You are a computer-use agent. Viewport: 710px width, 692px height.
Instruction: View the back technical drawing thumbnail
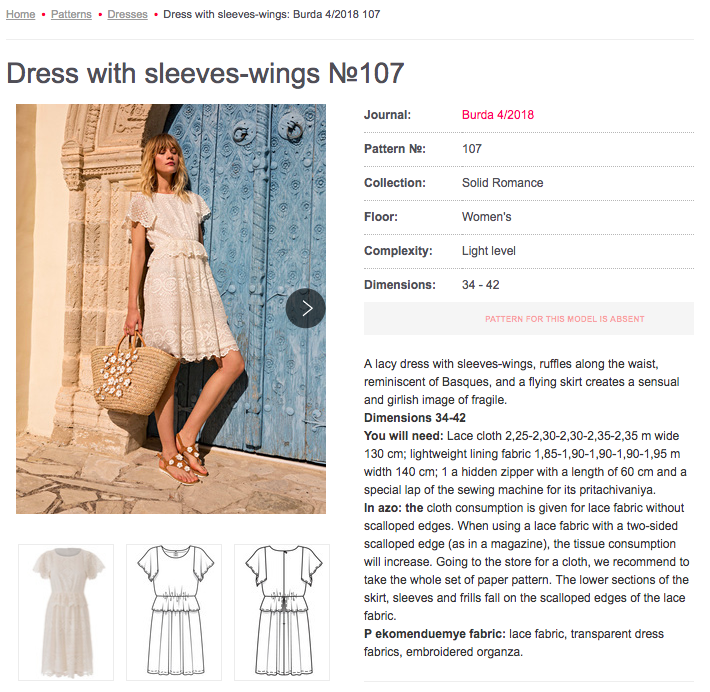[282, 612]
